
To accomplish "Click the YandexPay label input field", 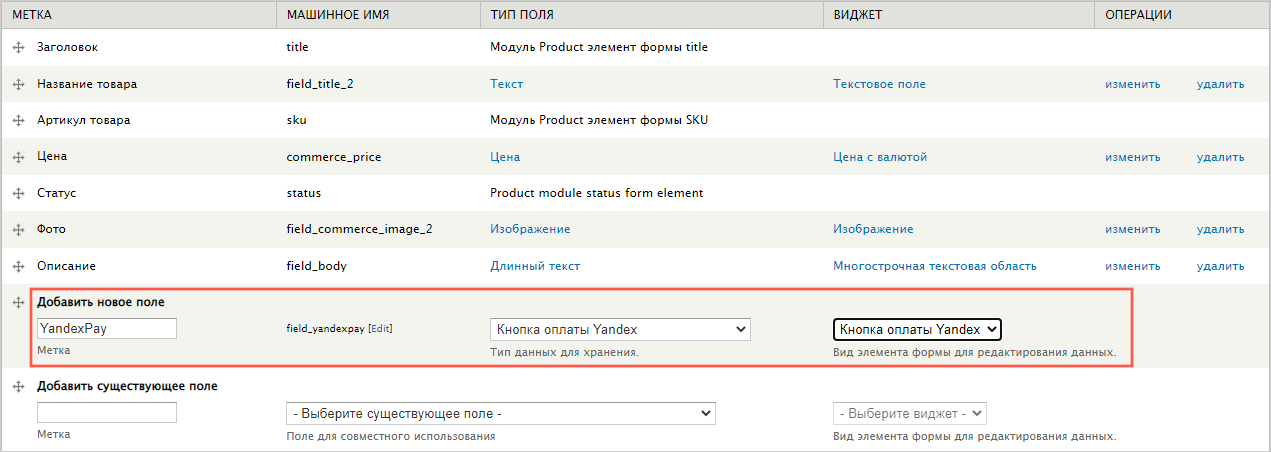I will coord(107,328).
